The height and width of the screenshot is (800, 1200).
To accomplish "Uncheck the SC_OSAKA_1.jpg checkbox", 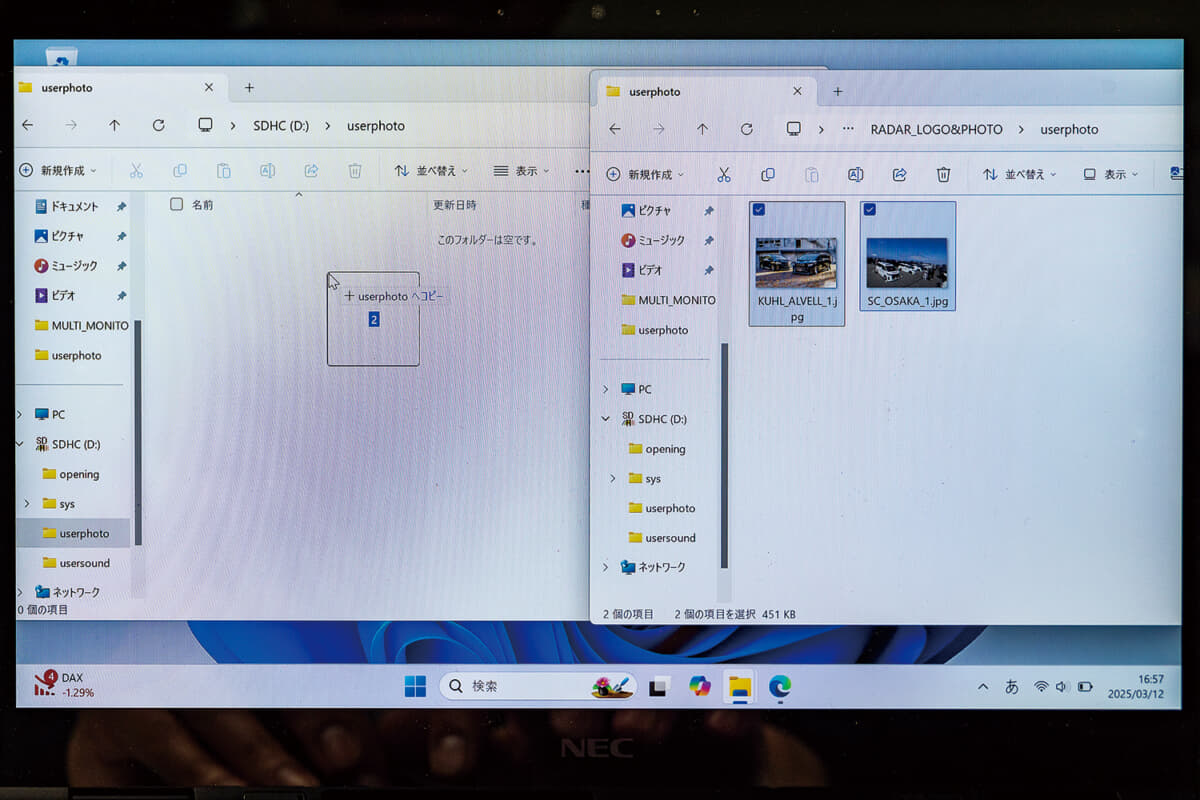I will (x=870, y=209).
